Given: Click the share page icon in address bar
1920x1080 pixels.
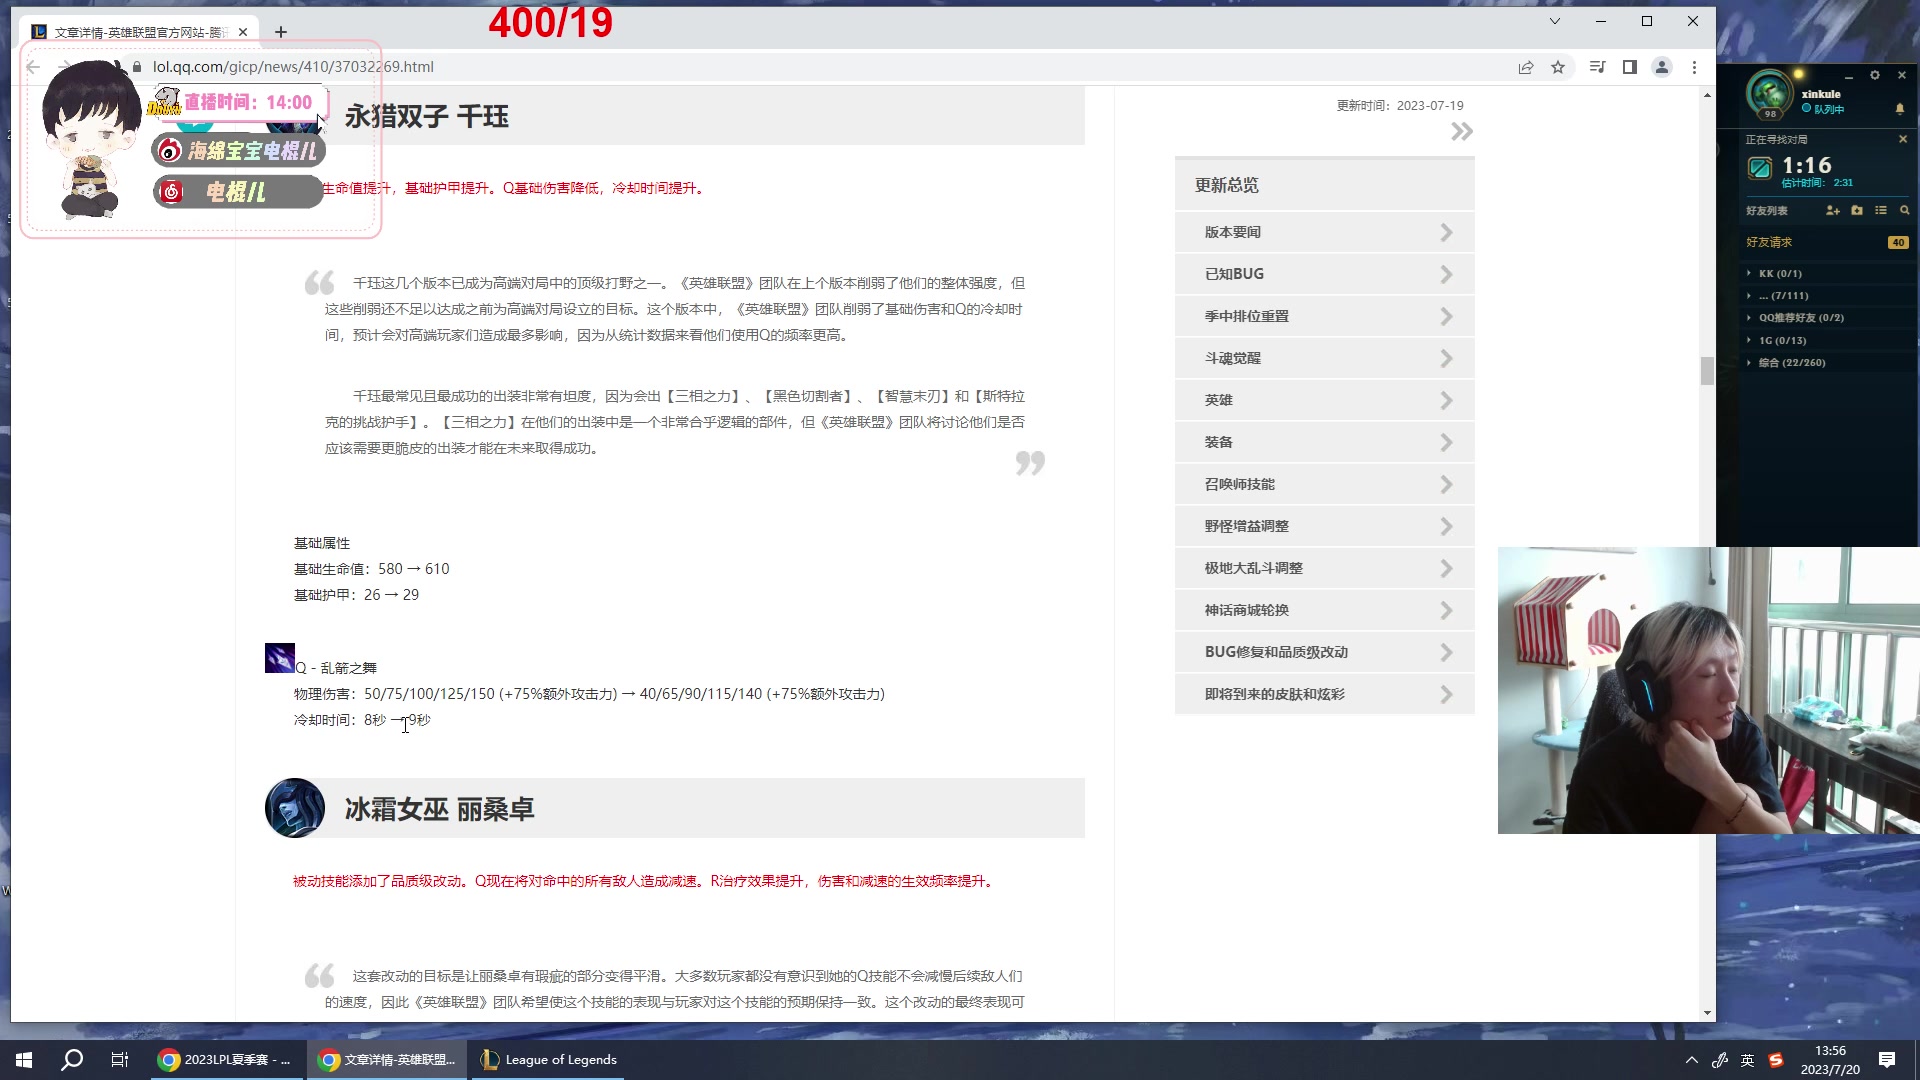Looking at the screenshot, I should 1525,67.
